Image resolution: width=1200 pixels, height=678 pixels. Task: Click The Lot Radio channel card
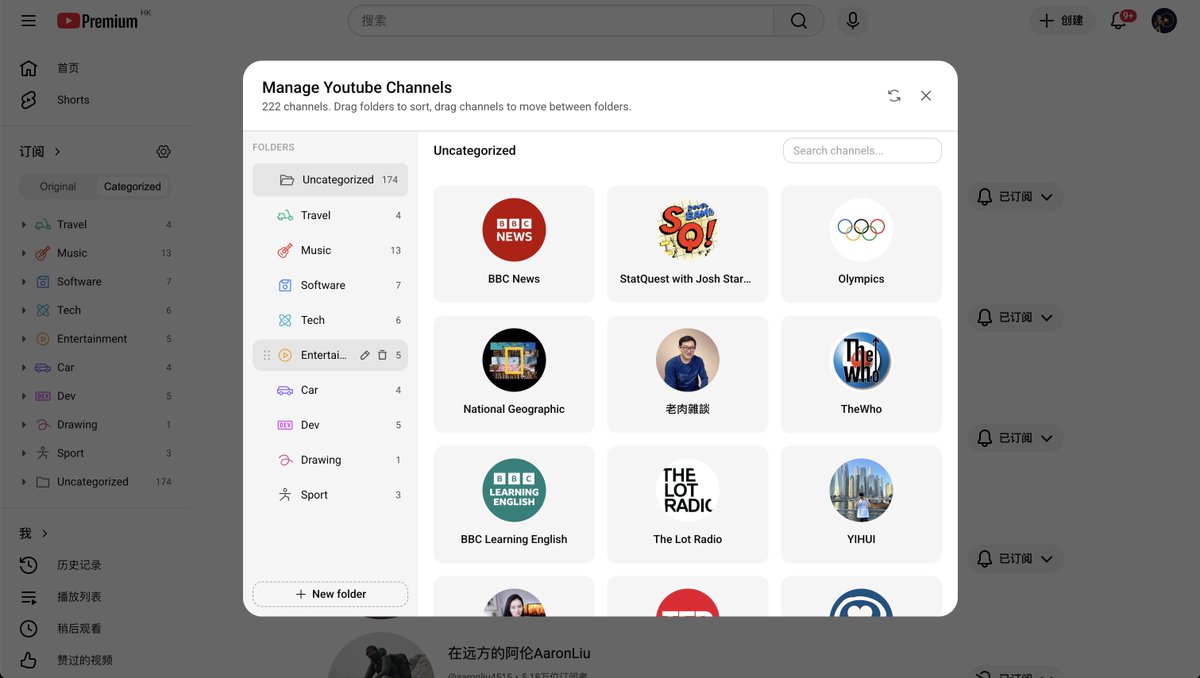click(688, 504)
